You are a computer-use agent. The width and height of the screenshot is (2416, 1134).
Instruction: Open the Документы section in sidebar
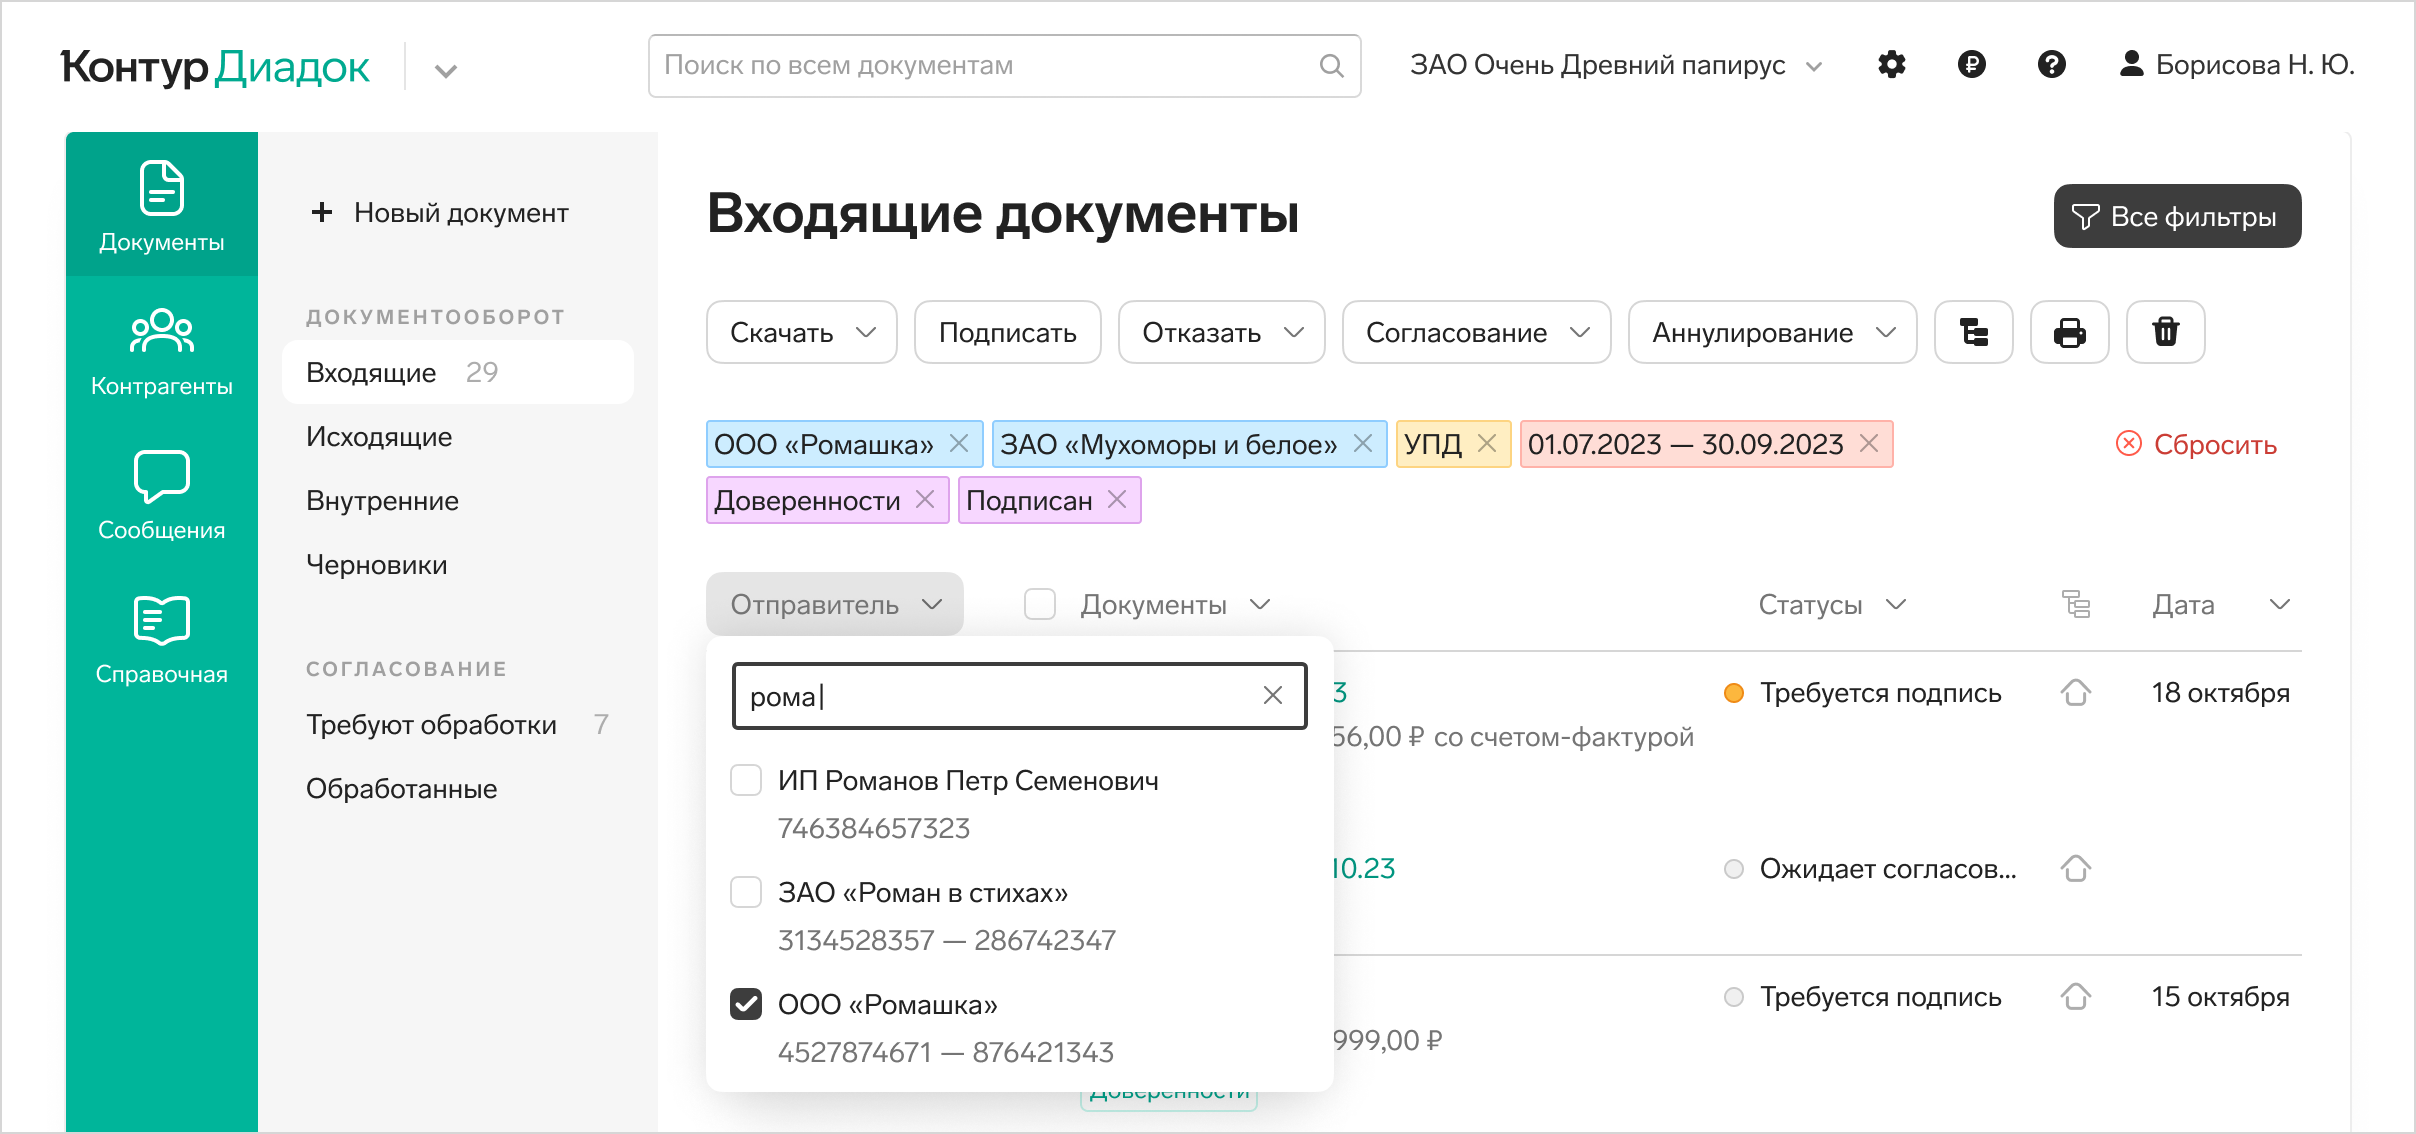[x=162, y=205]
